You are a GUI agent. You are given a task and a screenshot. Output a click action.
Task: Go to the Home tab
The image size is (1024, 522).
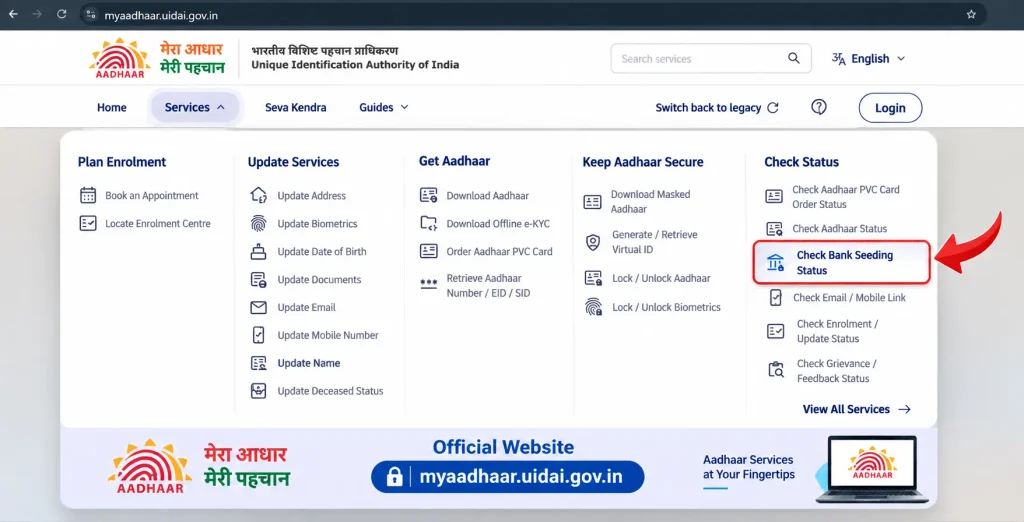pyautogui.click(x=112, y=107)
